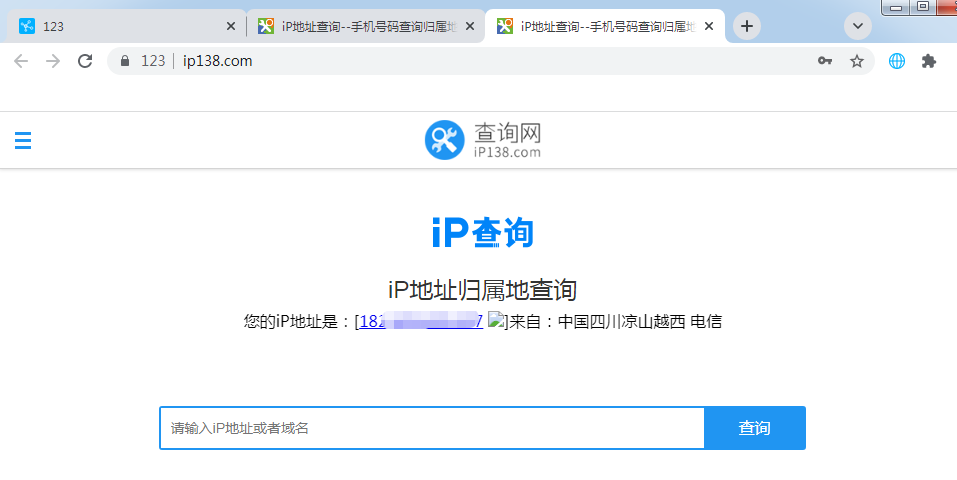The width and height of the screenshot is (957, 480).
Task: Close the active iP地址查询 tab
Action: 709,26
